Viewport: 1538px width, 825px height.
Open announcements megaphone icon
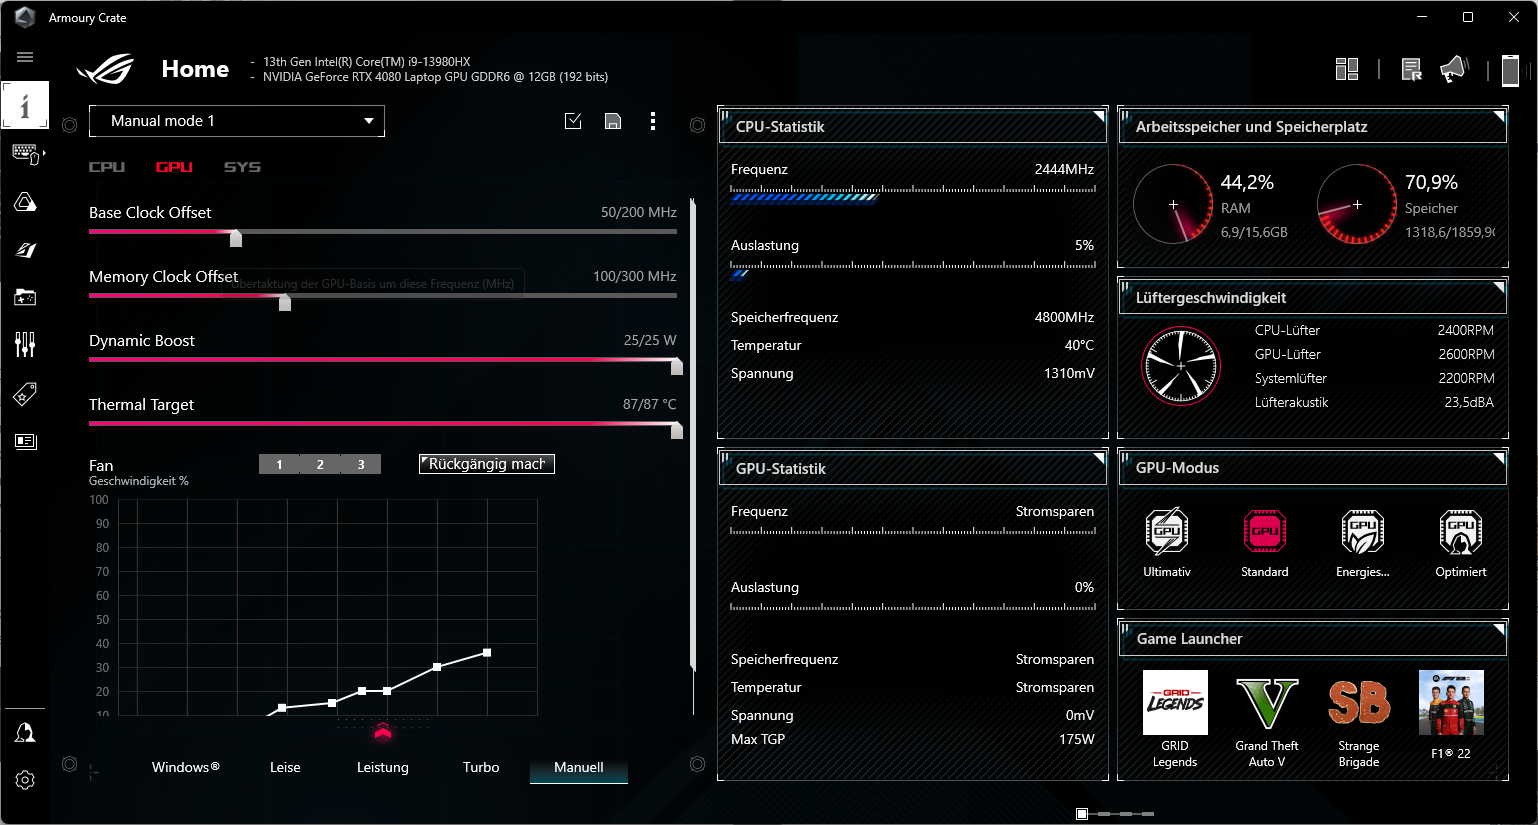pyautogui.click(x=1454, y=69)
